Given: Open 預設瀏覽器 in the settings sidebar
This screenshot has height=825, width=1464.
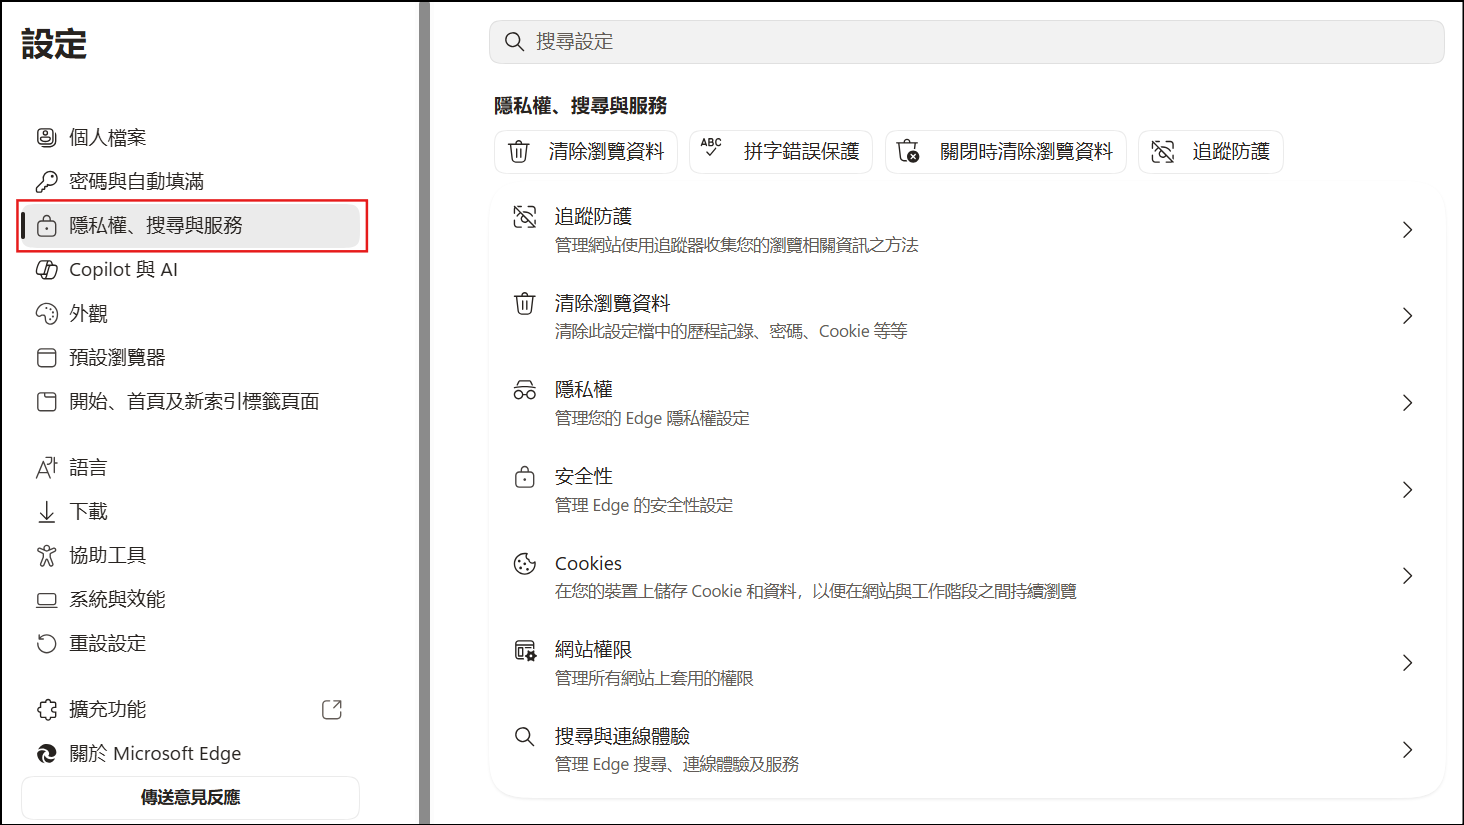Looking at the screenshot, I should (190, 357).
